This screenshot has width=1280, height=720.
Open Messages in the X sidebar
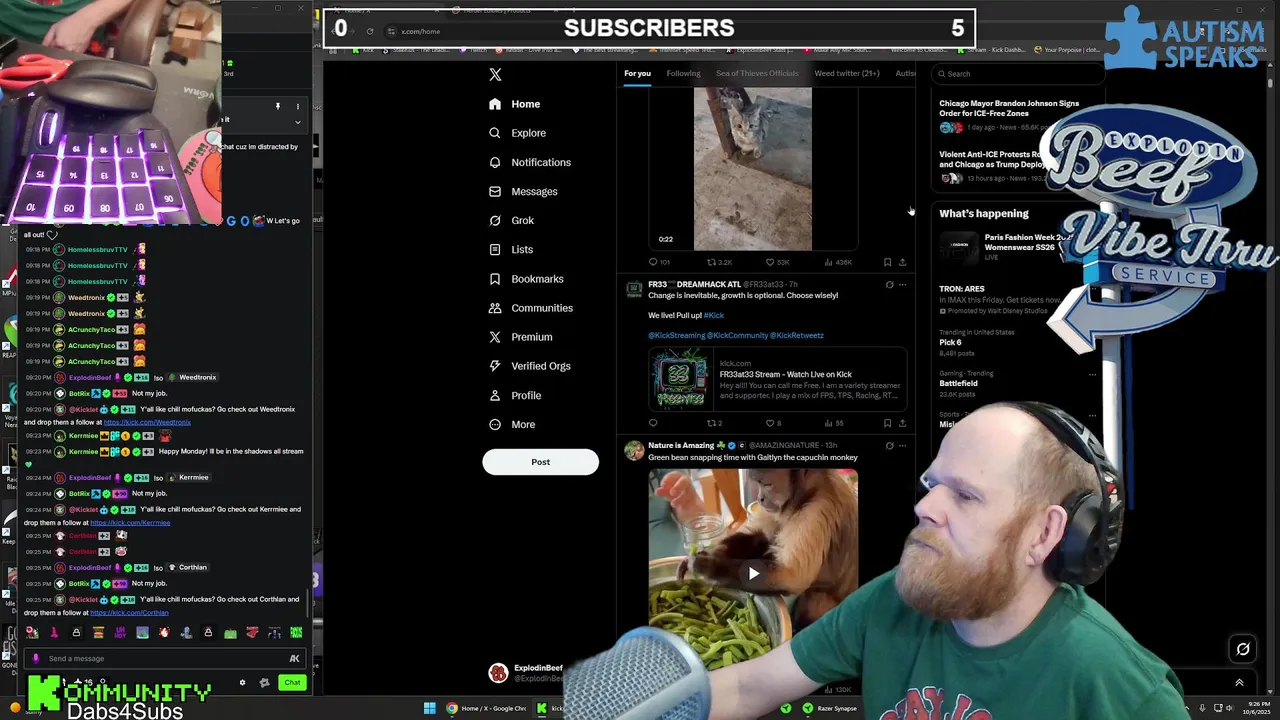523,191
